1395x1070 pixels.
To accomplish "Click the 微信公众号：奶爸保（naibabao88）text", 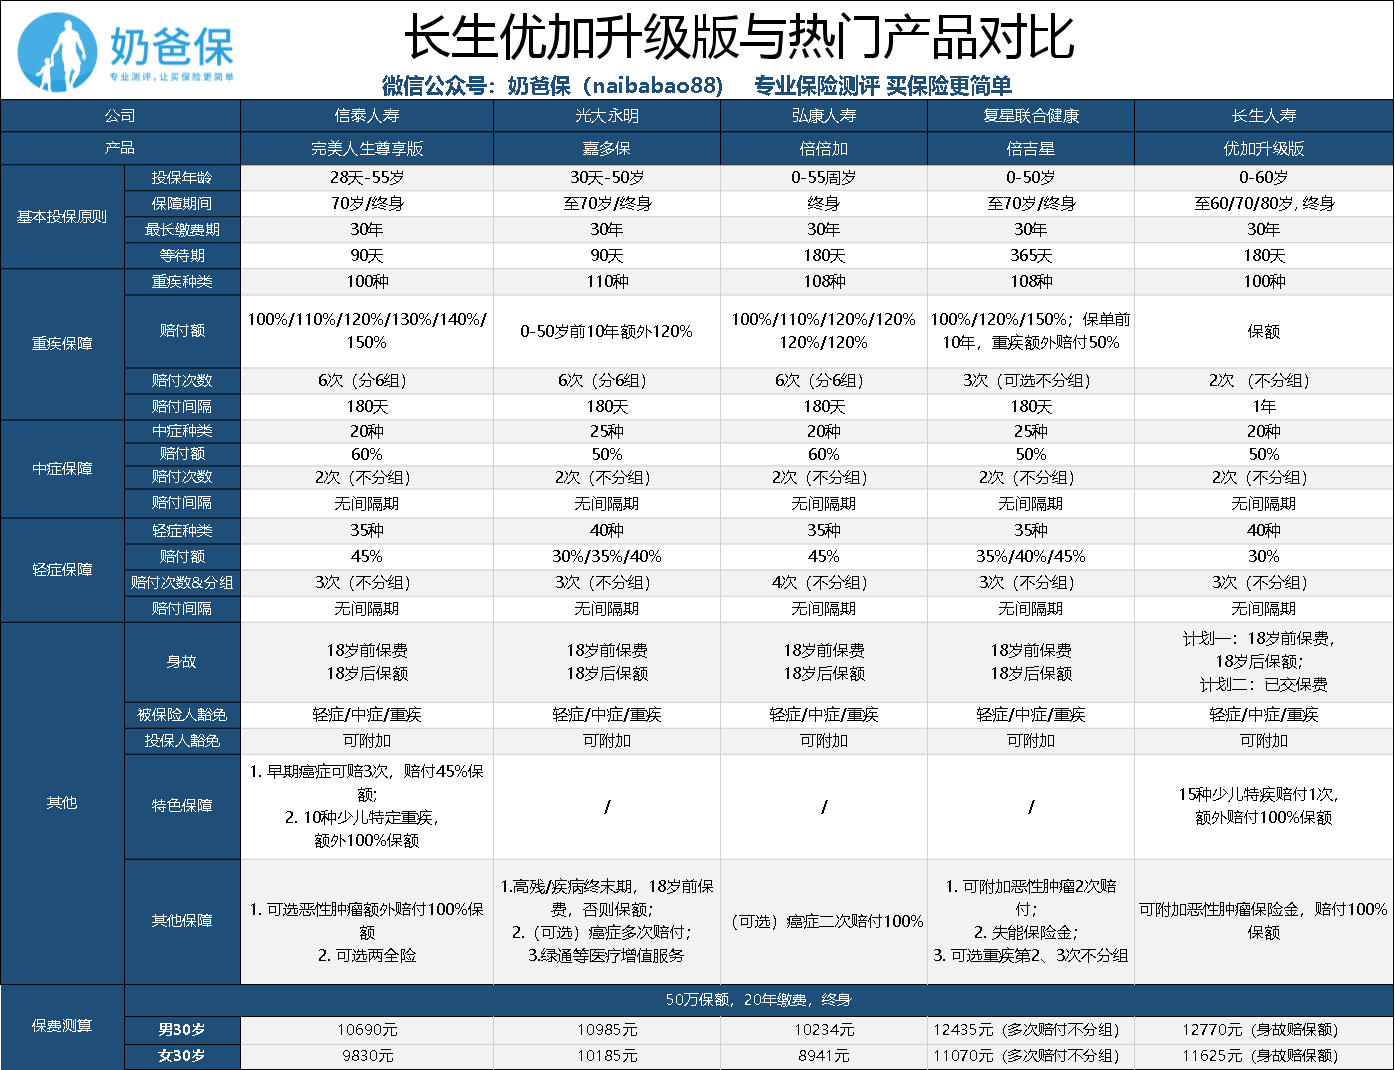I will click(552, 85).
